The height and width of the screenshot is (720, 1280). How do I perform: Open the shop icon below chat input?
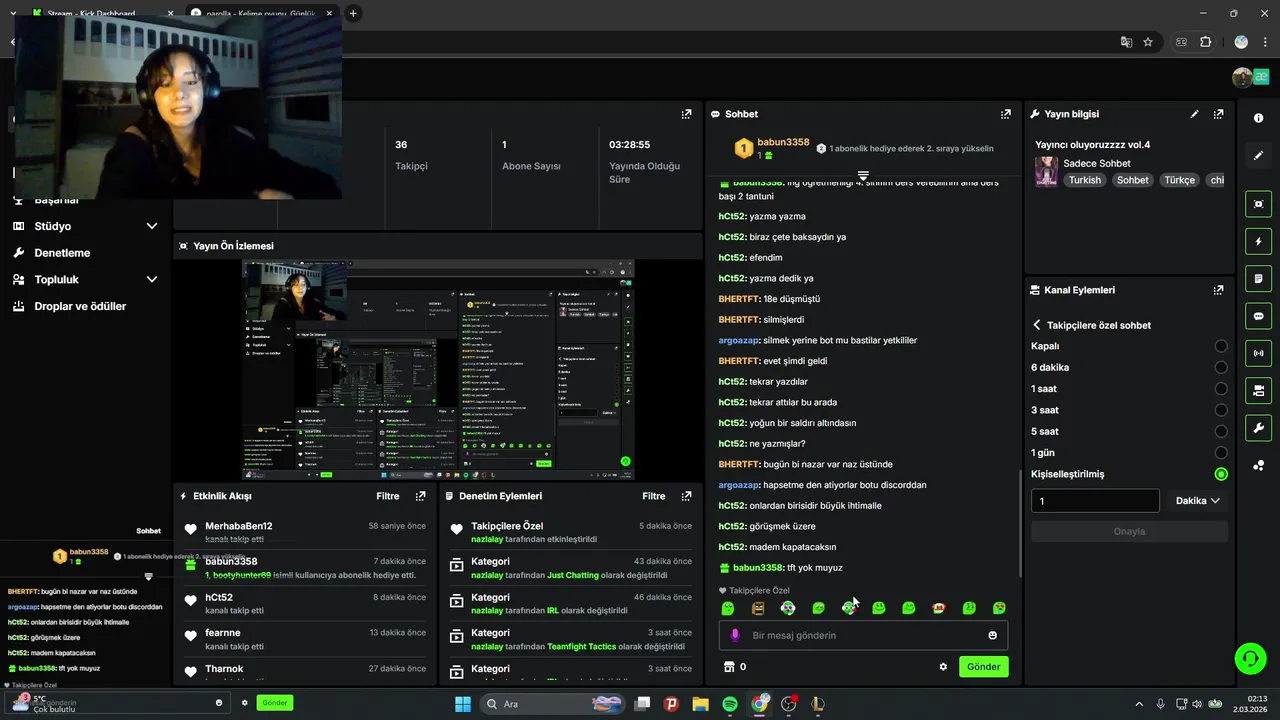point(729,667)
